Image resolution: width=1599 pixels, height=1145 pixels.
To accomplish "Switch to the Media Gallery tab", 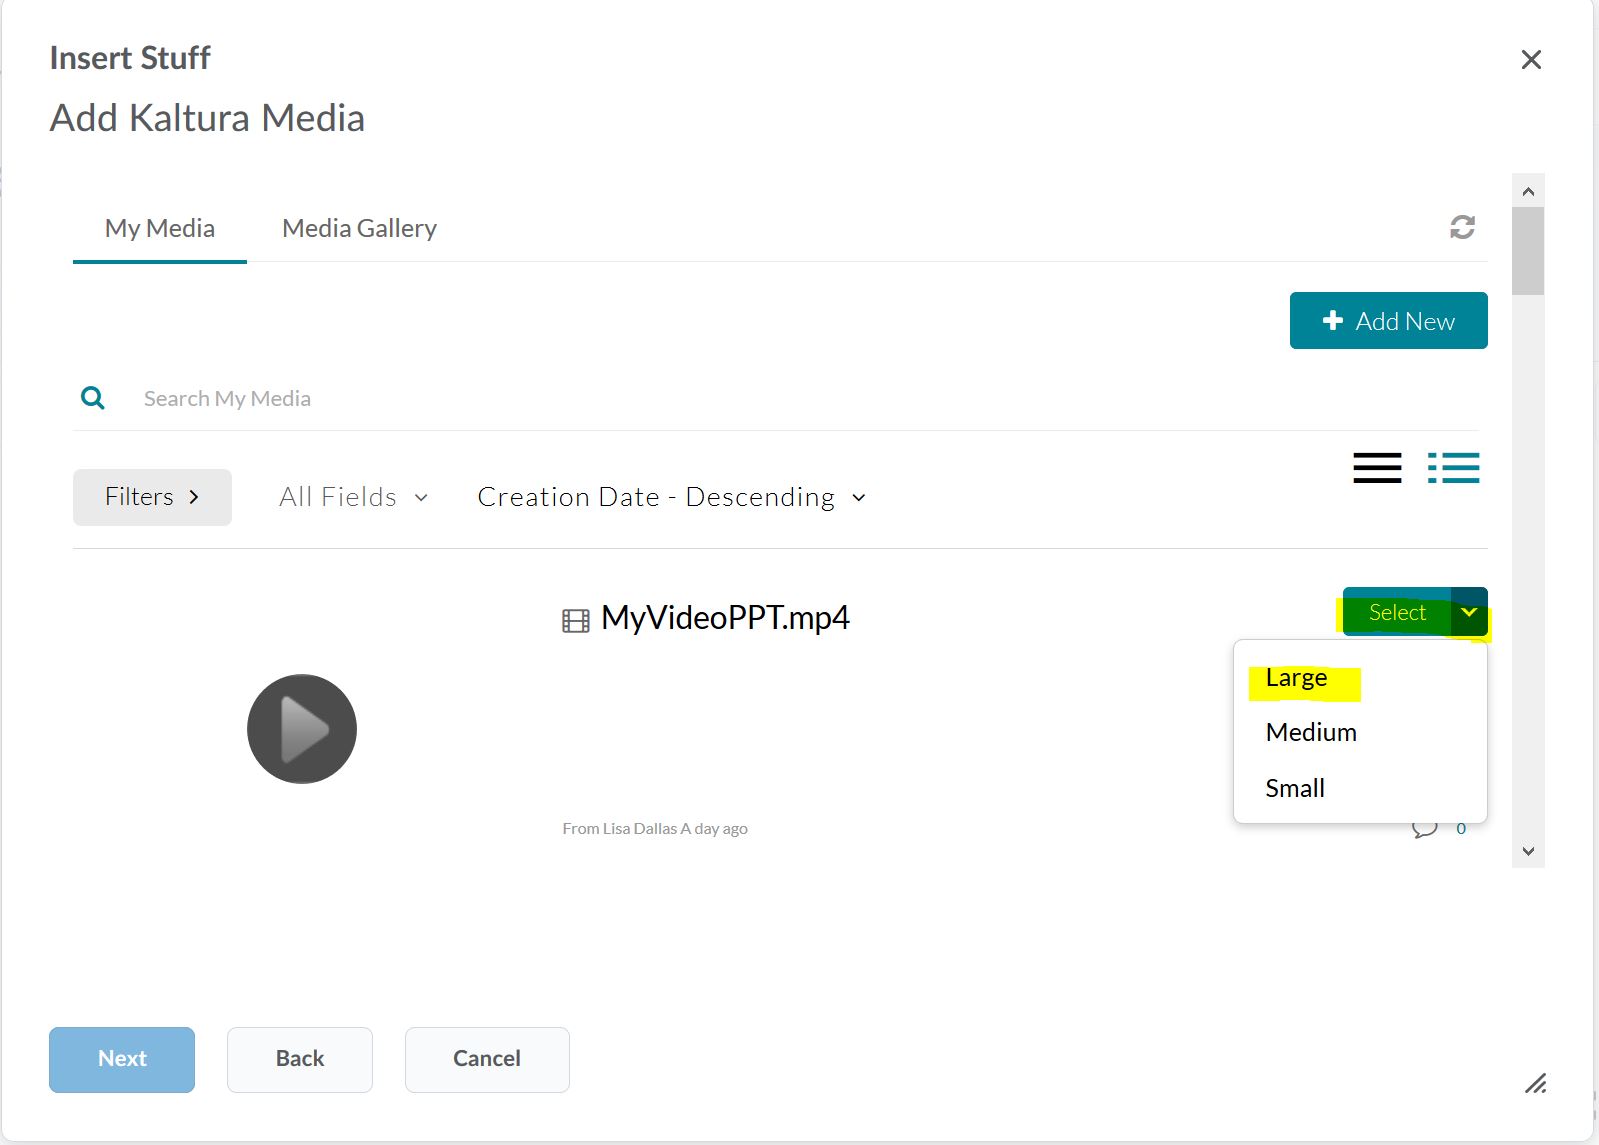I will pyautogui.click(x=359, y=228).
